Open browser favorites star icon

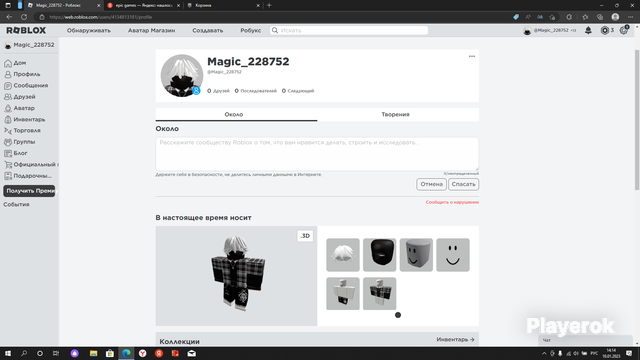[x=585, y=17]
